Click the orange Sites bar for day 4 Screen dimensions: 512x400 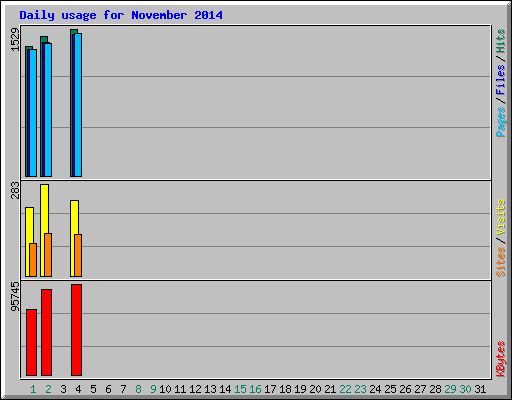pos(78,256)
